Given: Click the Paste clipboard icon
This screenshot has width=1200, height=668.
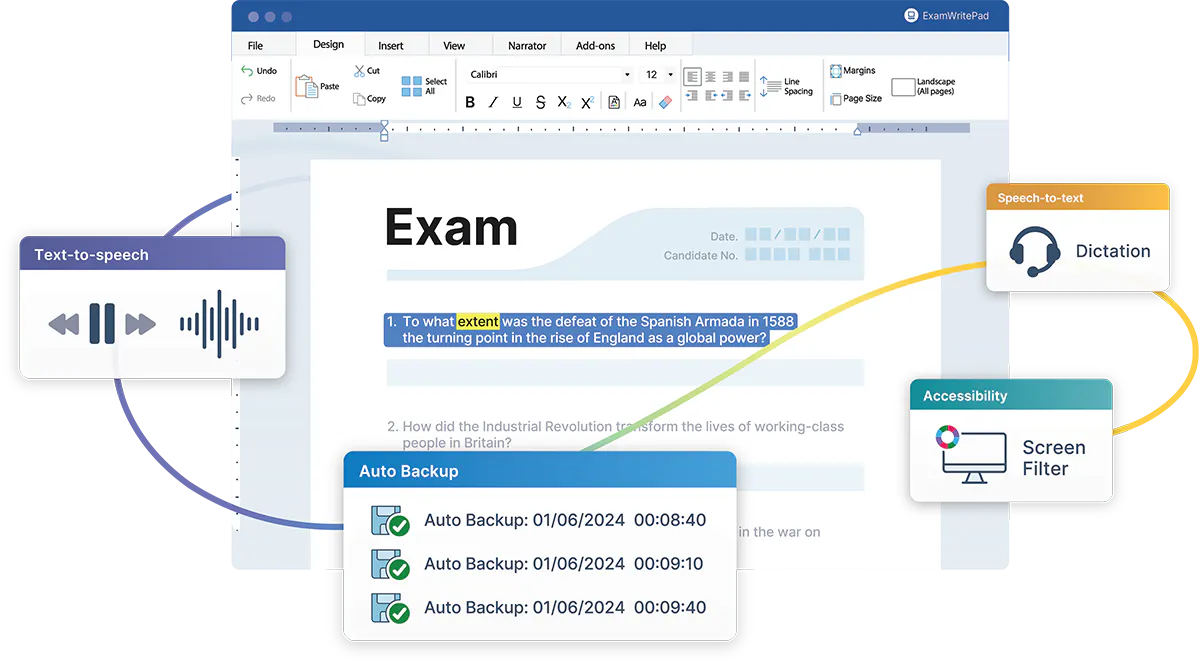Looking at the screenshot, I should click(x=306, y=86).
